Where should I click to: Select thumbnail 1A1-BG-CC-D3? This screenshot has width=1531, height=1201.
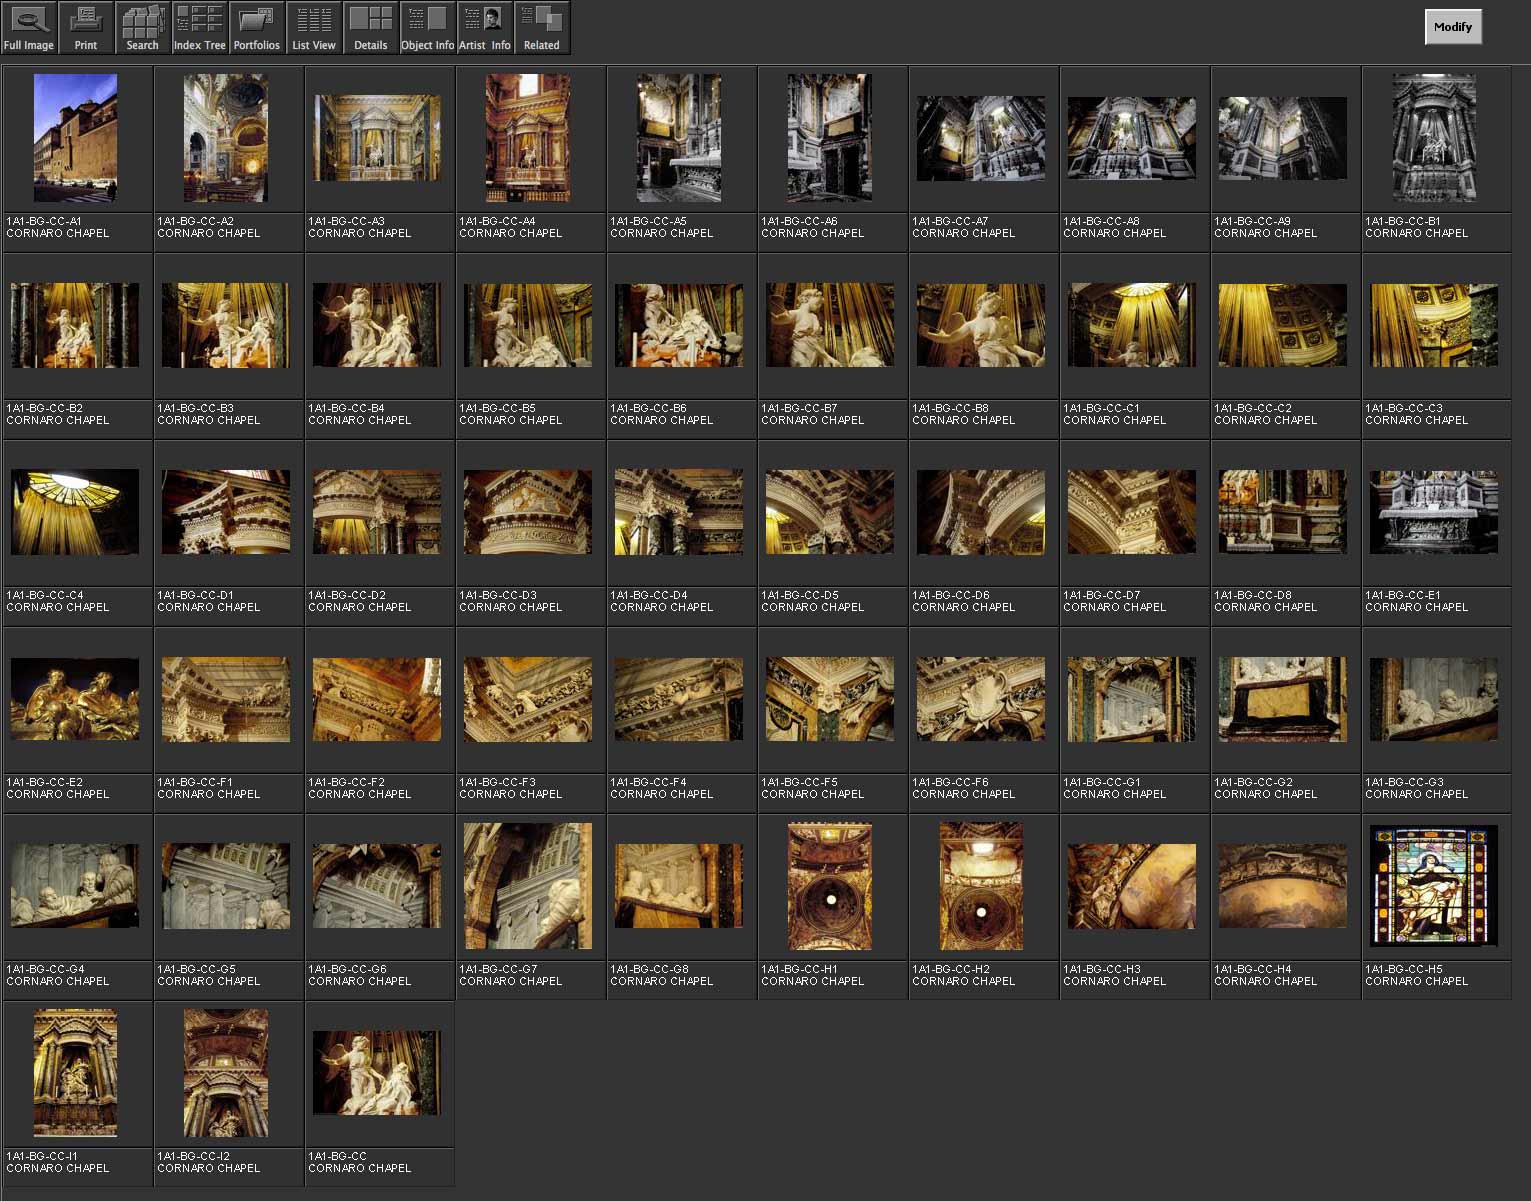point(528,512)
